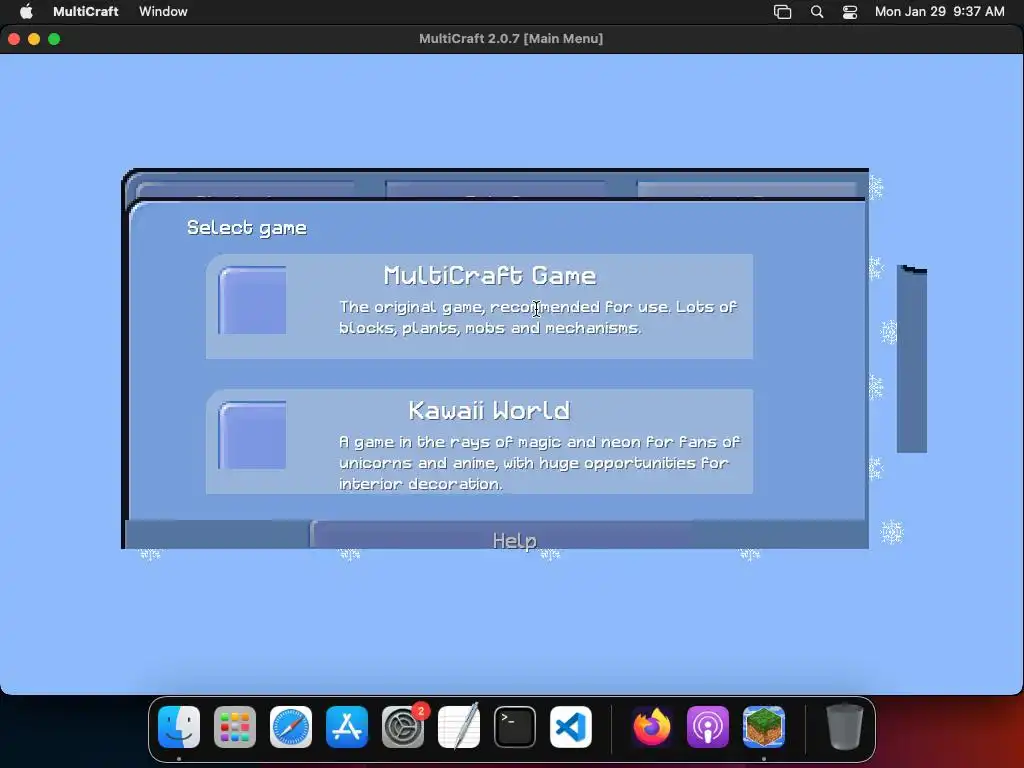Launch Safari from the Dock

pyautogui.click(x=291, y=727)
